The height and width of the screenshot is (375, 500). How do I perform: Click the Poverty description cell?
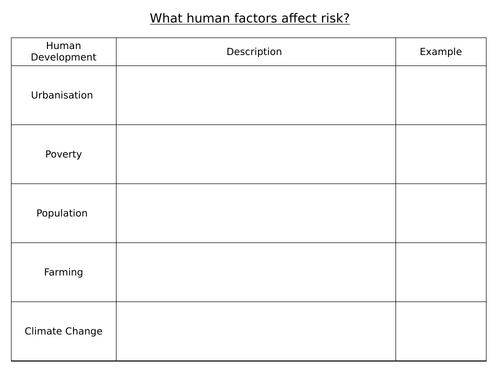(256, 154)
